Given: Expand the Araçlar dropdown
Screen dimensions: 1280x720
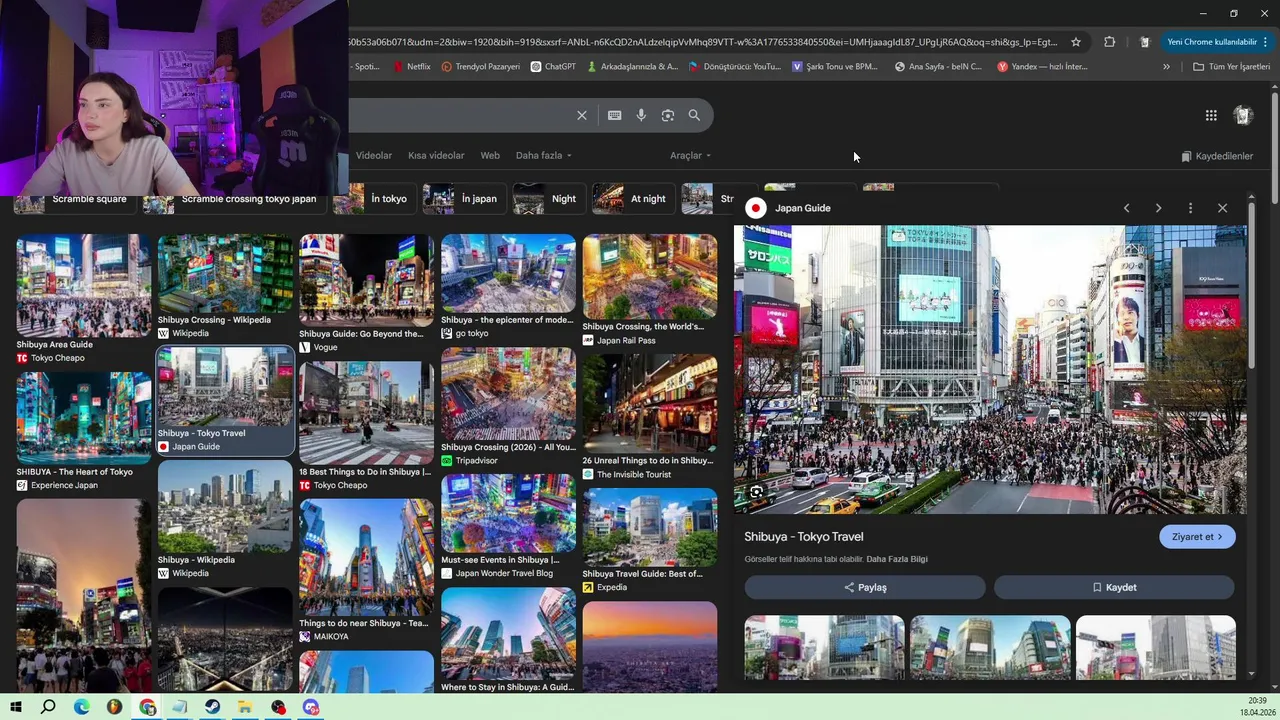Looking at the screenshot, I should (x=690, y=156).
